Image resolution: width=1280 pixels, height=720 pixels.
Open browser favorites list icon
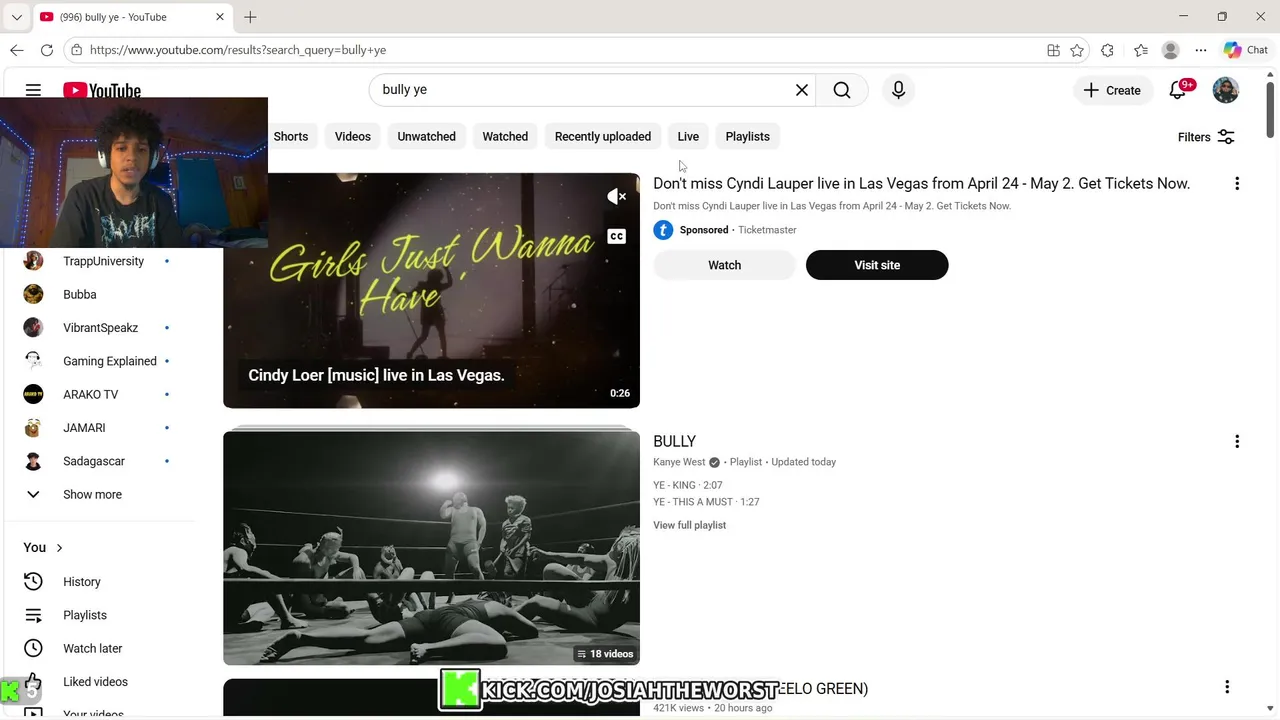coord(1141,50)
